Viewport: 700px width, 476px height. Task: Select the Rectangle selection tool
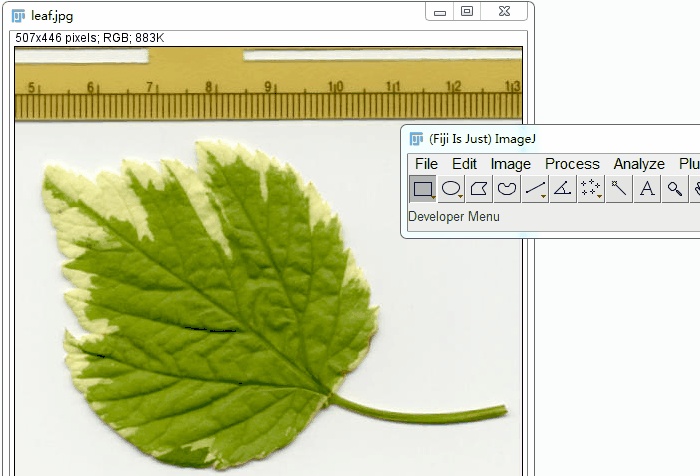[423, 189]
